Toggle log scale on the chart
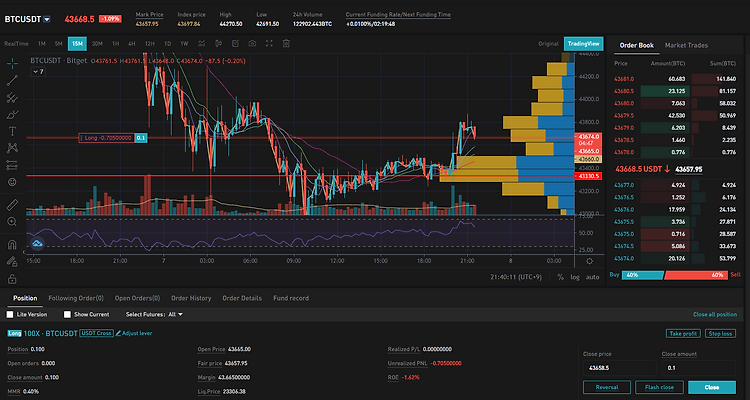750x400 pixels. [575, 277]
